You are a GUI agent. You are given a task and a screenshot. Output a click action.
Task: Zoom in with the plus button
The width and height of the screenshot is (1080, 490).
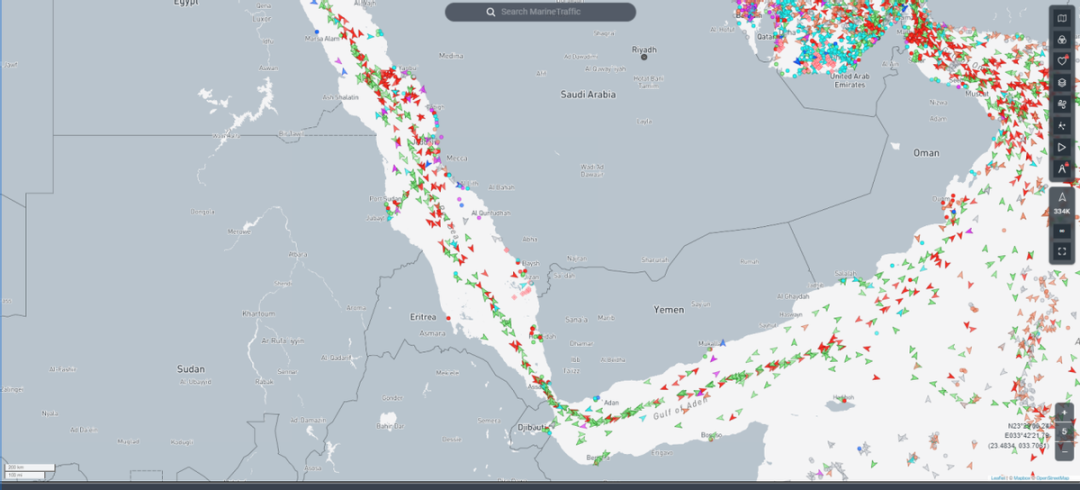click(x=1065, y=413)
